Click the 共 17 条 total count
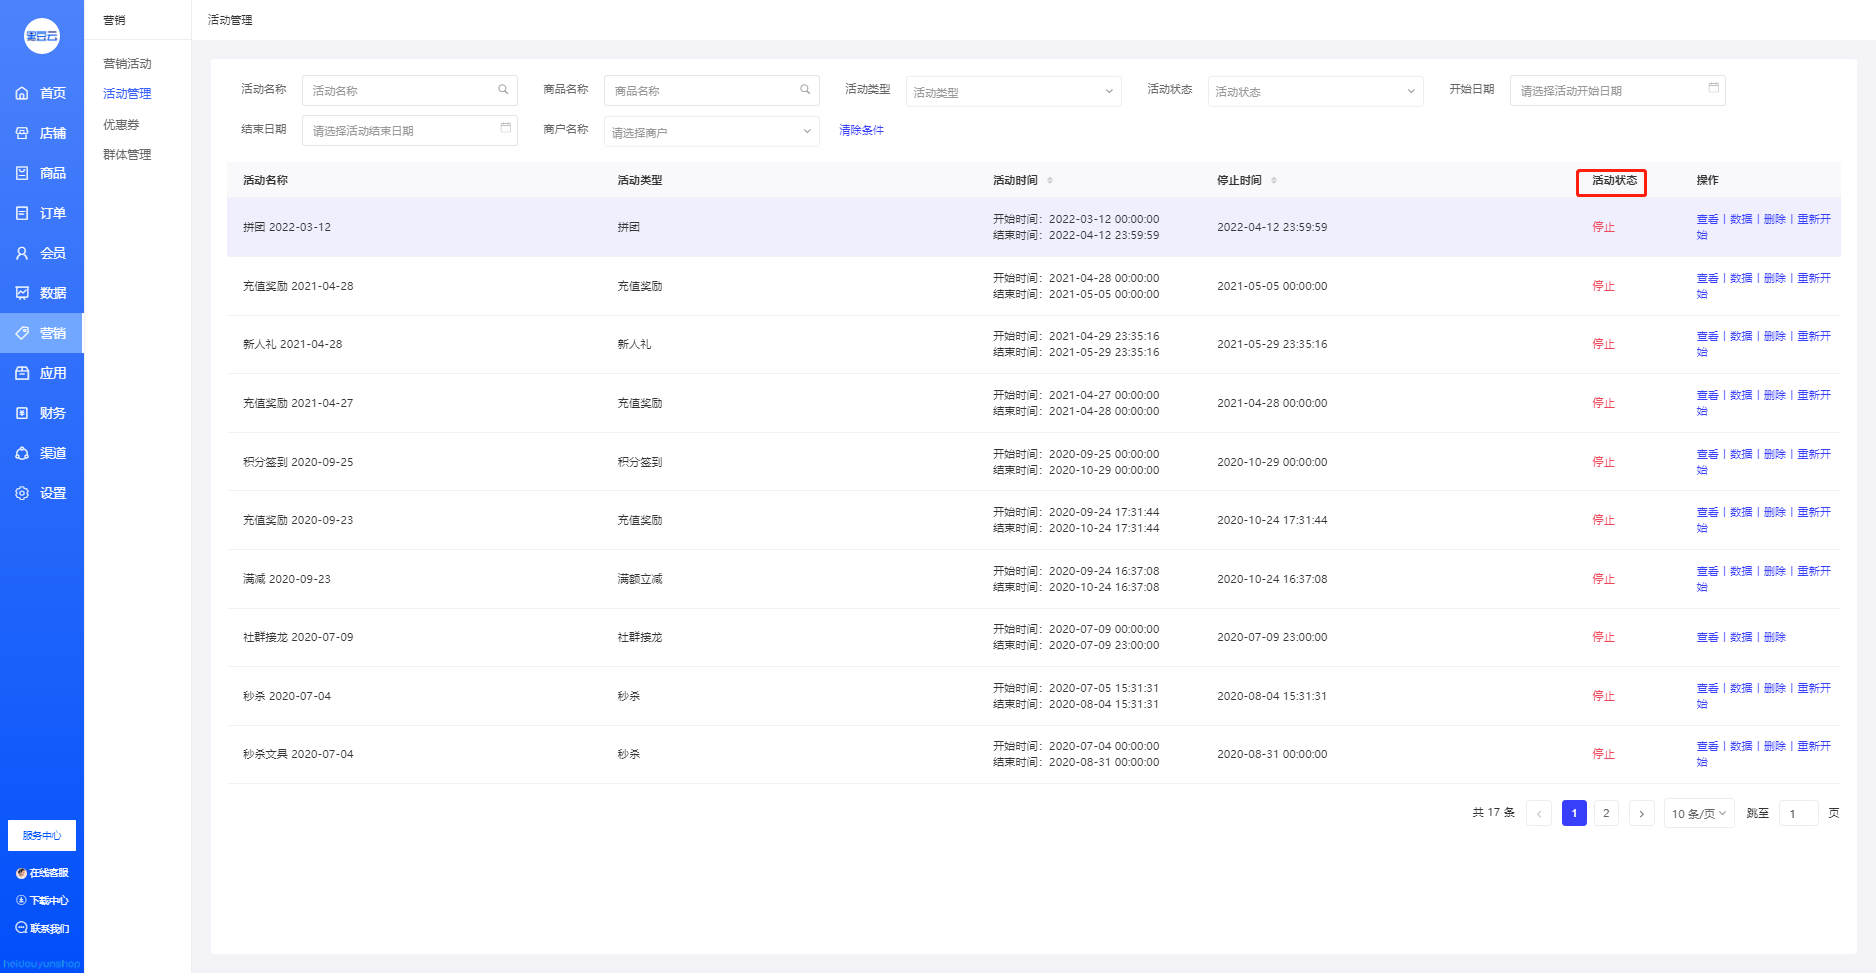The image size is (1876, 973). click(x=1493, y=813)
